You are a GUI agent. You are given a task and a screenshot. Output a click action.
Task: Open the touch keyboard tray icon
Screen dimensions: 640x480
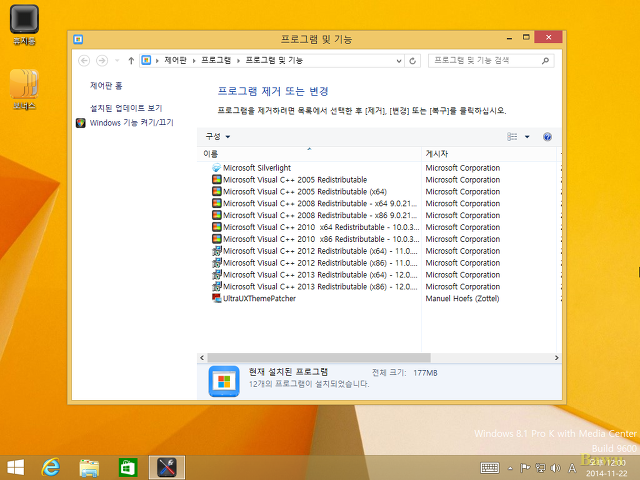(x=490, y=468)
